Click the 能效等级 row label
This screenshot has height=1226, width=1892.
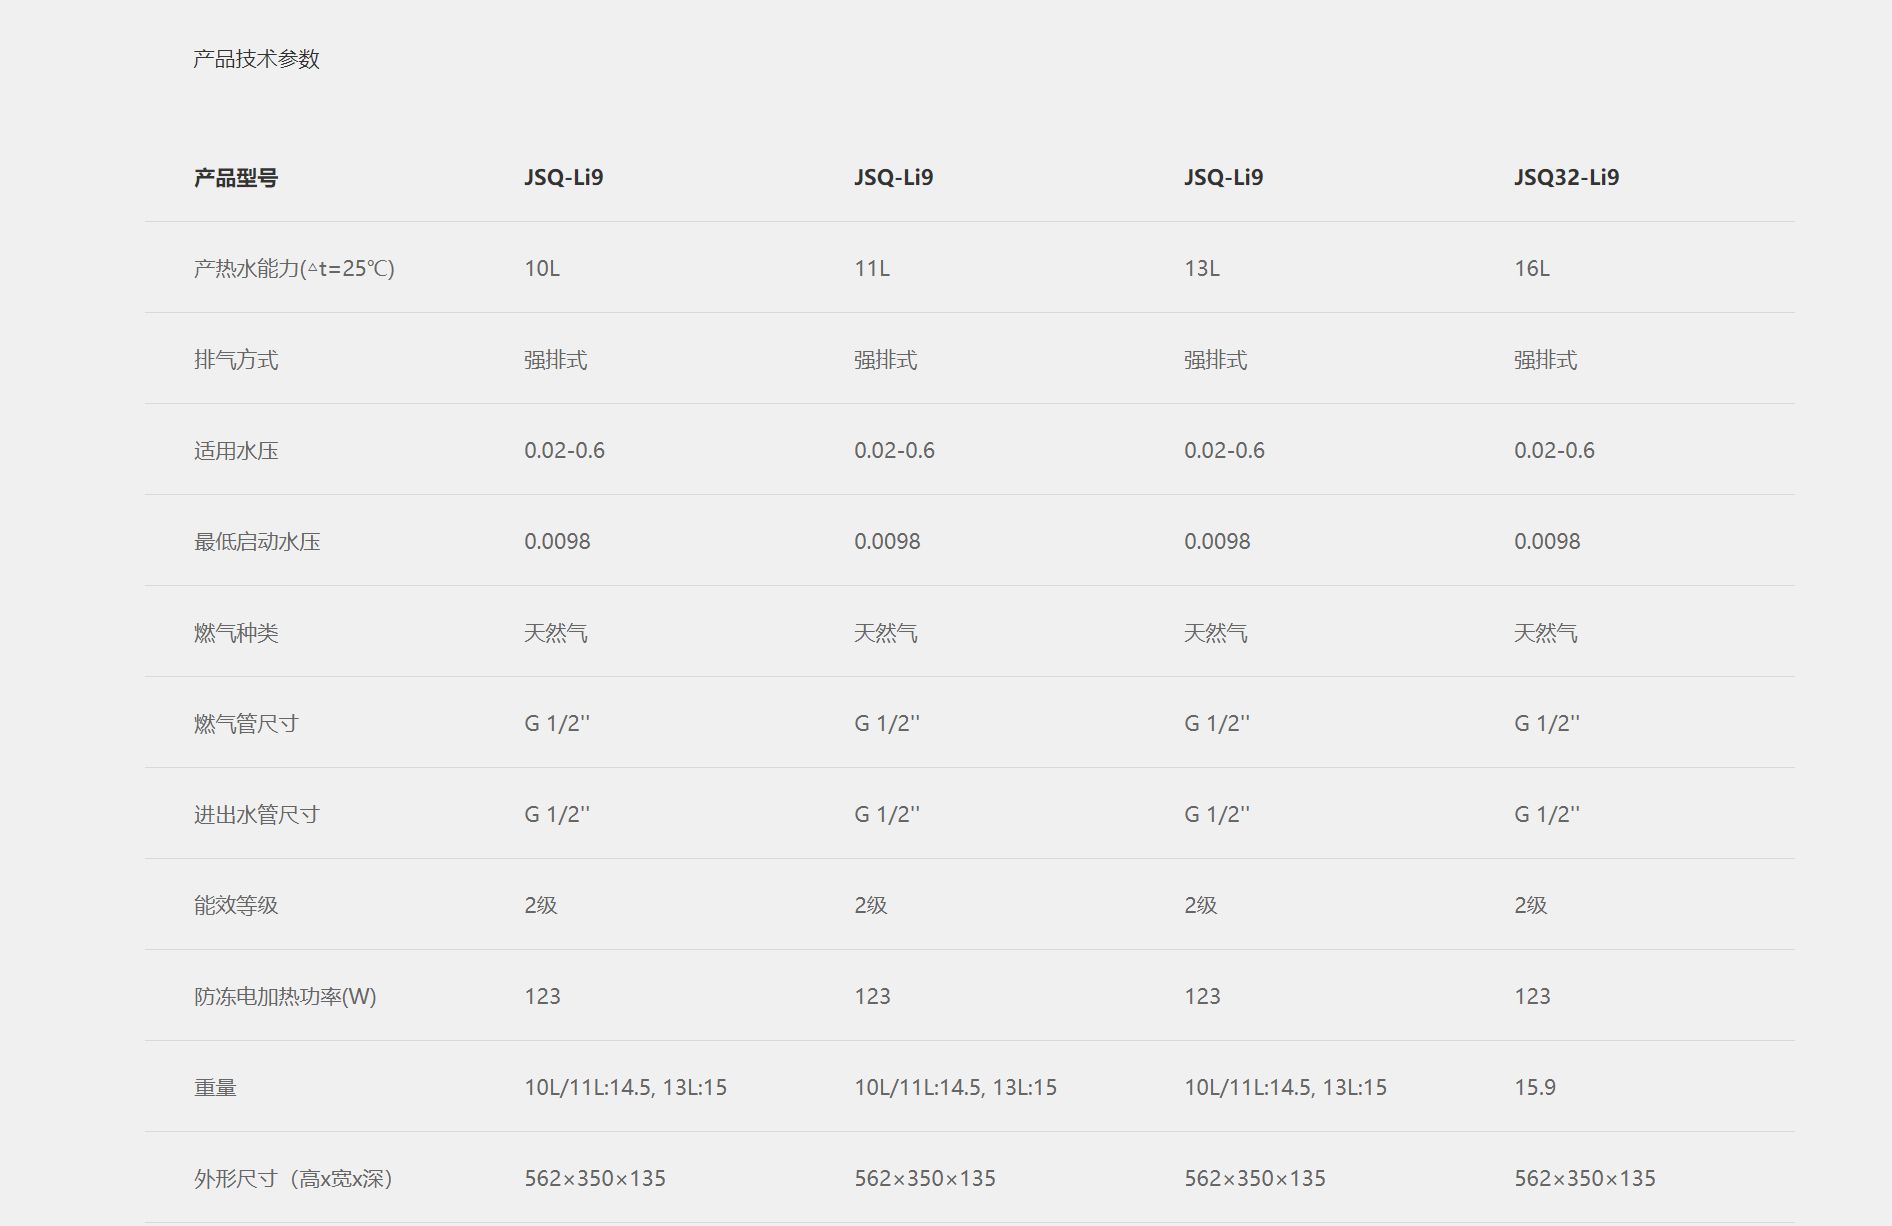coord(236,906)
